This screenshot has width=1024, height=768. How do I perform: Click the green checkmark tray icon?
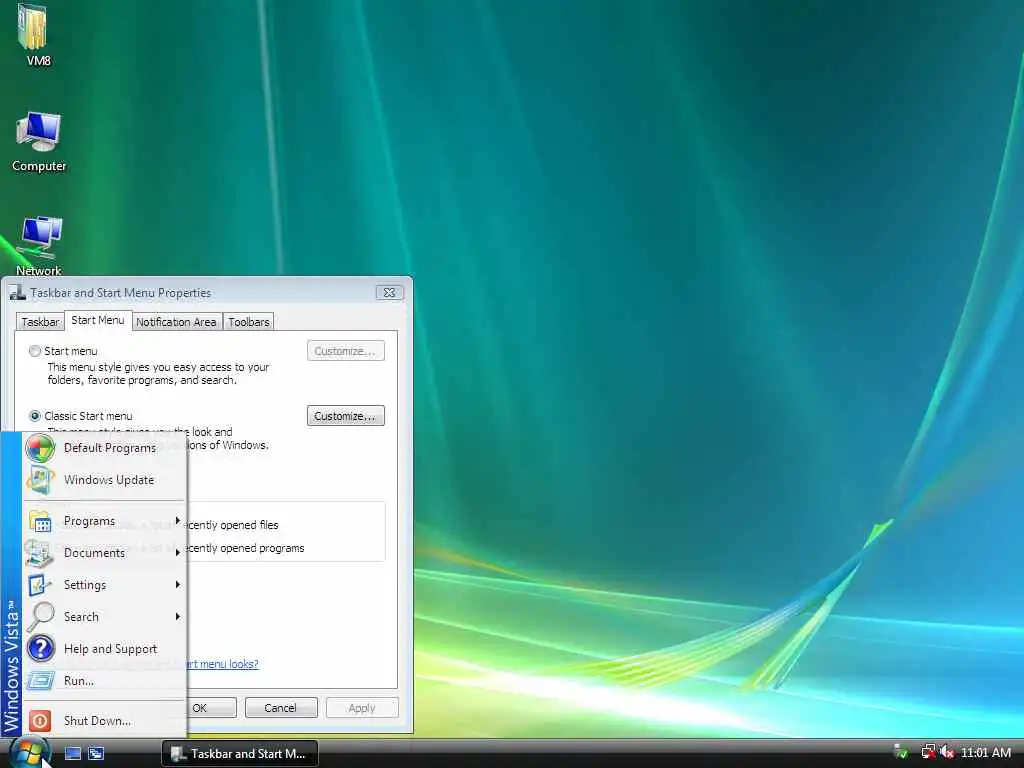pyautogui.click(x=901, y=752)
